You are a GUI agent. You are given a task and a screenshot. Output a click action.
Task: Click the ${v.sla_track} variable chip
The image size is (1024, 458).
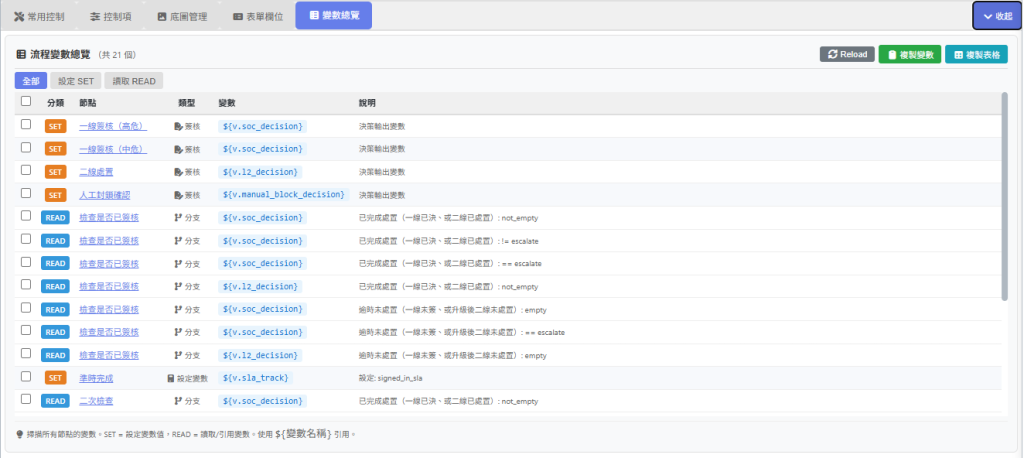coord(256,378)
